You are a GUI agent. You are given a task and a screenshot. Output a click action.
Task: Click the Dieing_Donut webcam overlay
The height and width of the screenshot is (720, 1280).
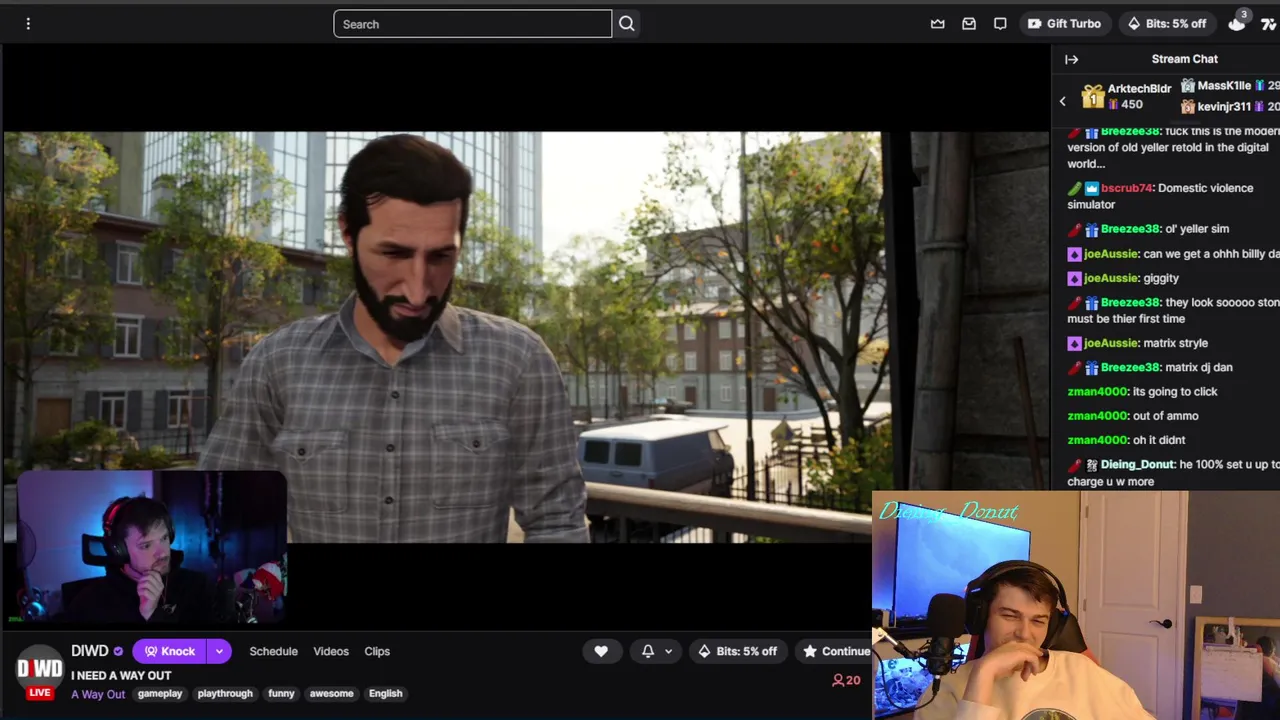(1076, 605)
